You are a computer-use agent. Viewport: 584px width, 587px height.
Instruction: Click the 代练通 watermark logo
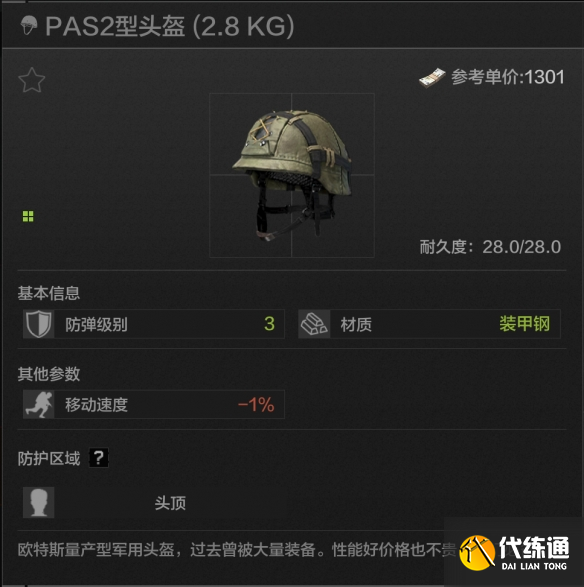pyautogui.click(x=514, y=553)
